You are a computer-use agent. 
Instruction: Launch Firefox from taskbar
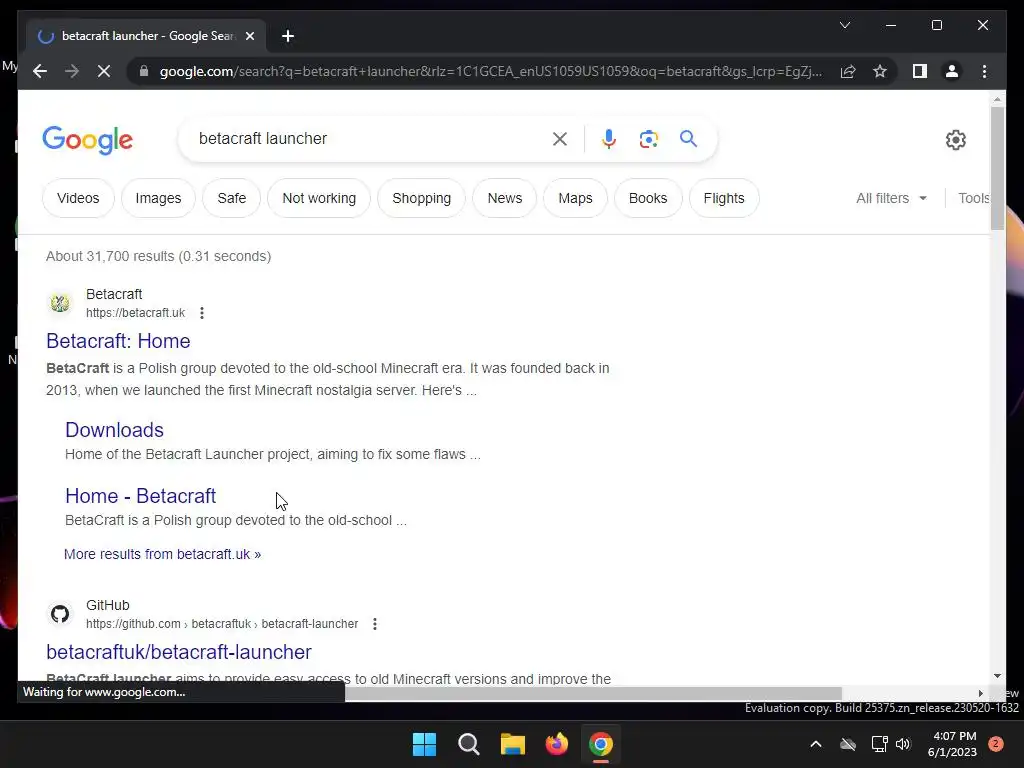pos(556,744)
